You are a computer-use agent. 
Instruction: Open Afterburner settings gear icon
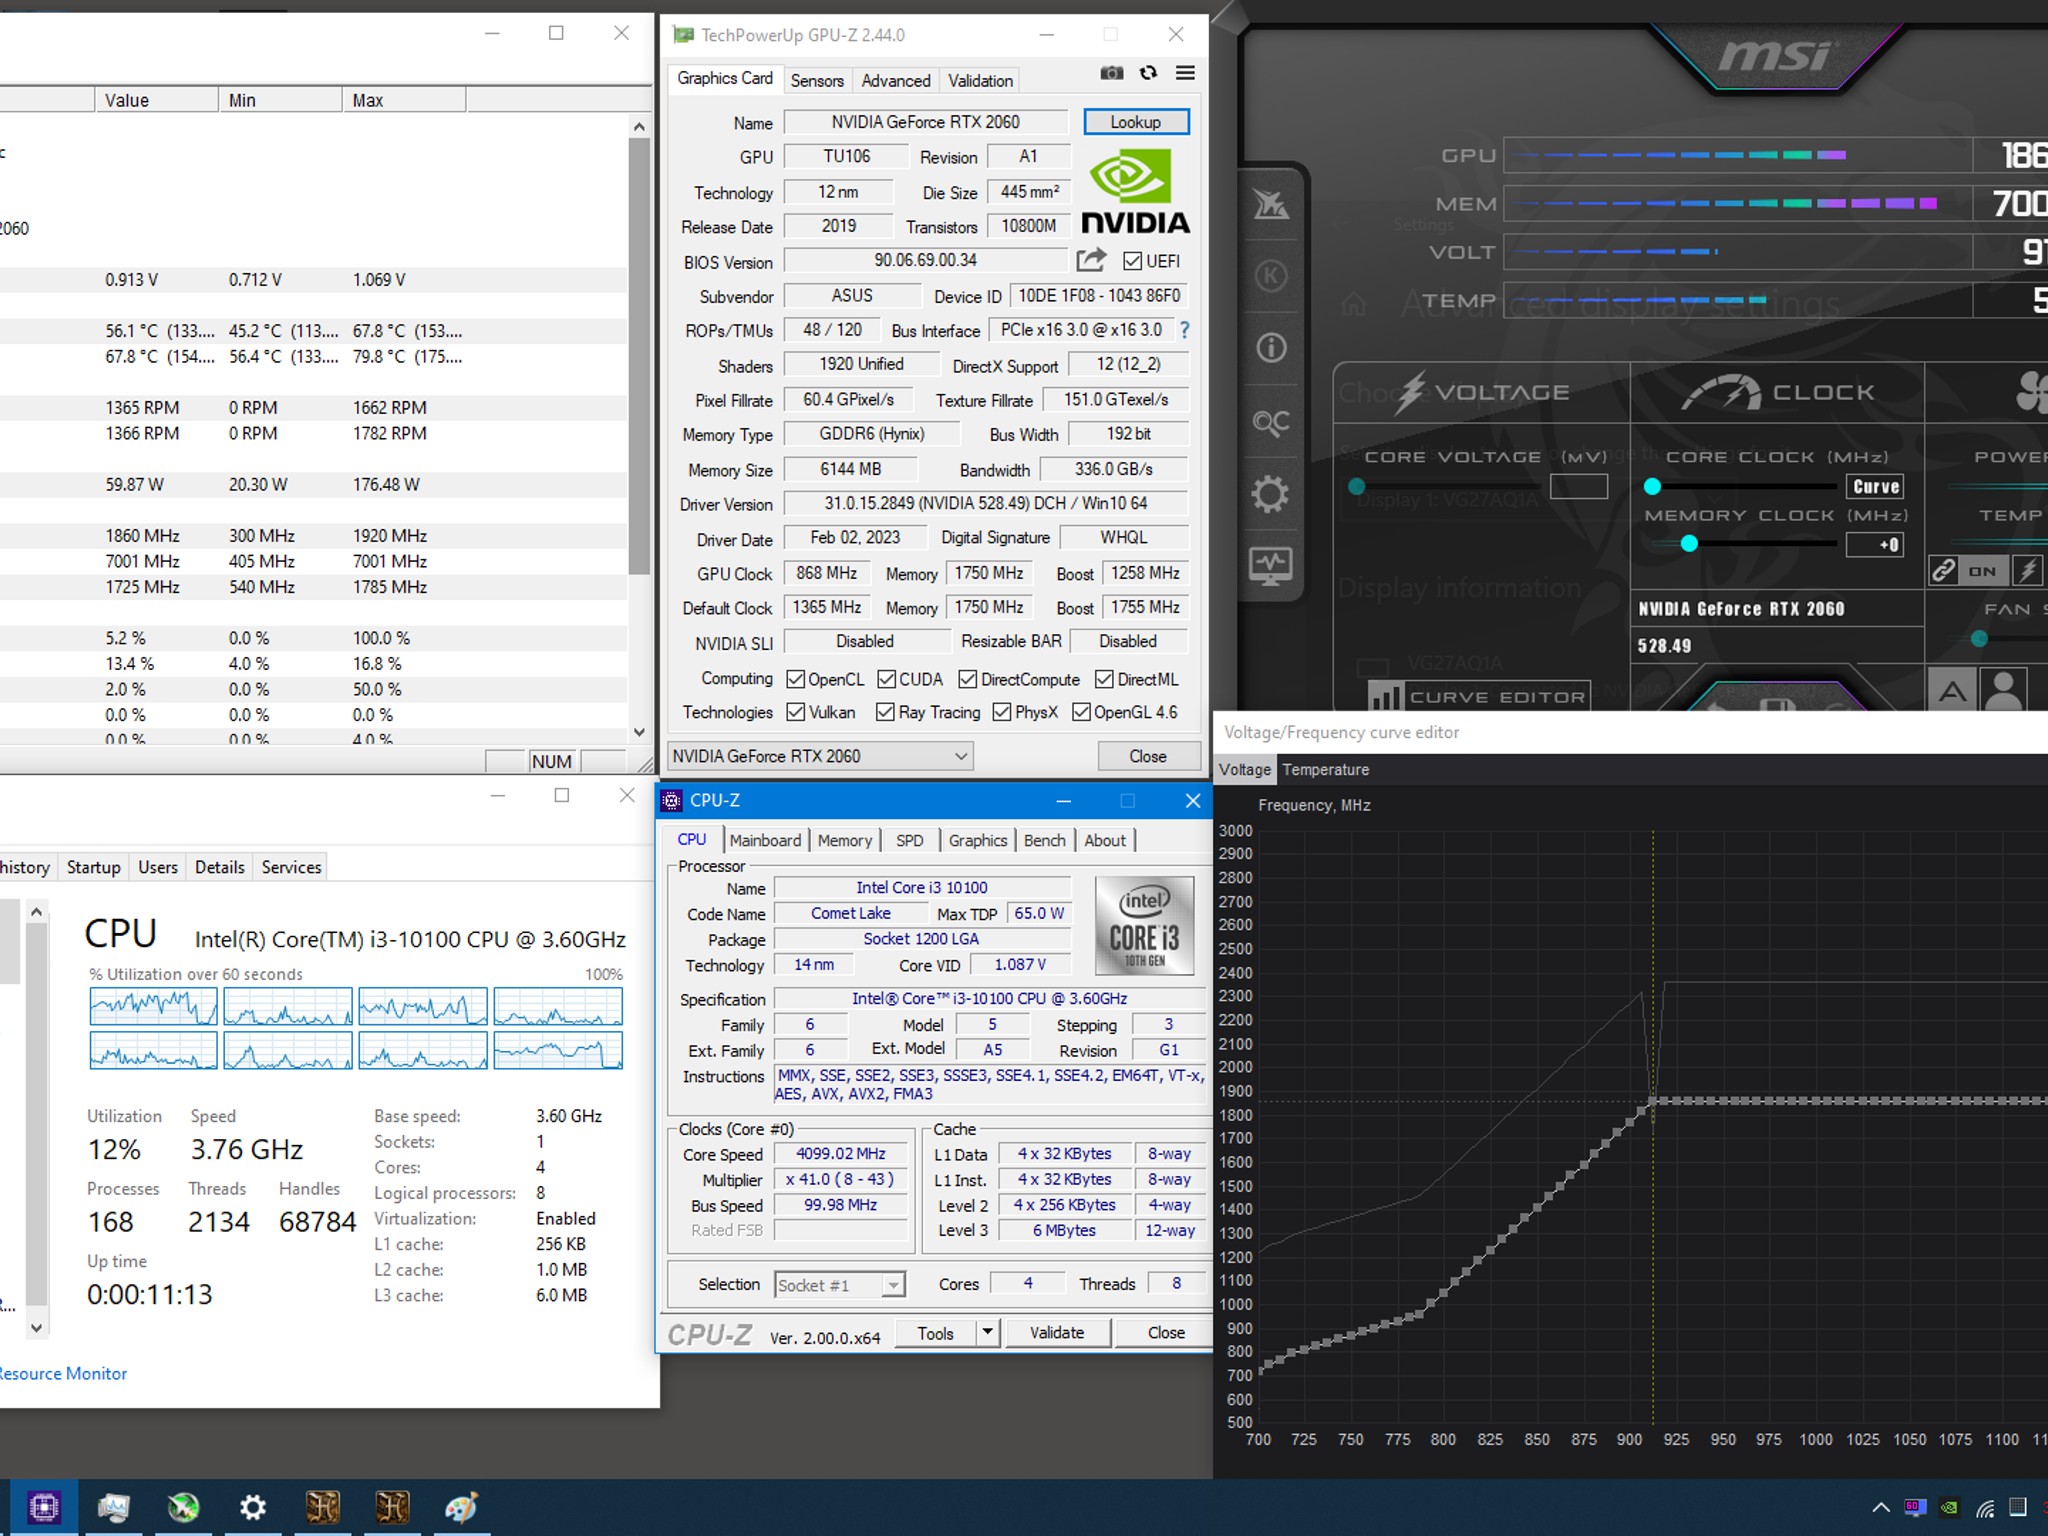point(1271,494)
